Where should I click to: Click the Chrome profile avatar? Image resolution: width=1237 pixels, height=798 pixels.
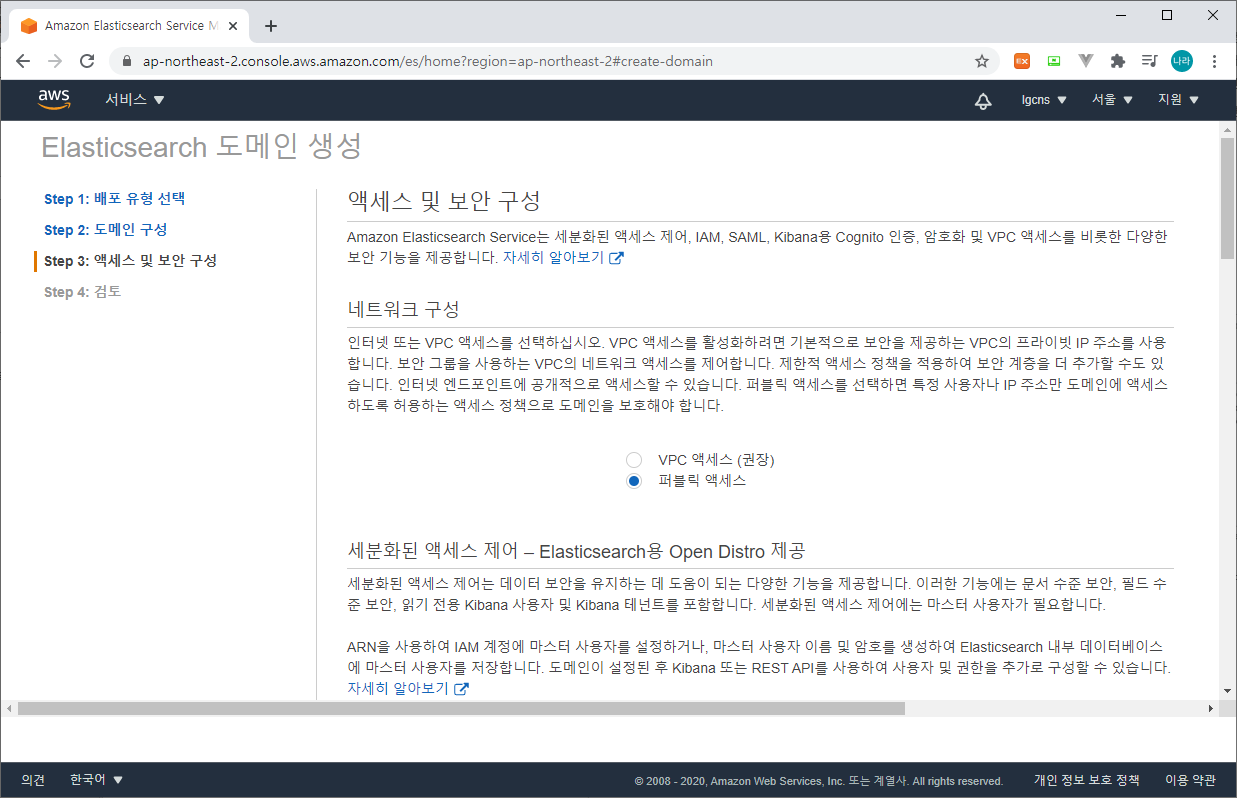pyautogui.click(x=1182, y=61)
